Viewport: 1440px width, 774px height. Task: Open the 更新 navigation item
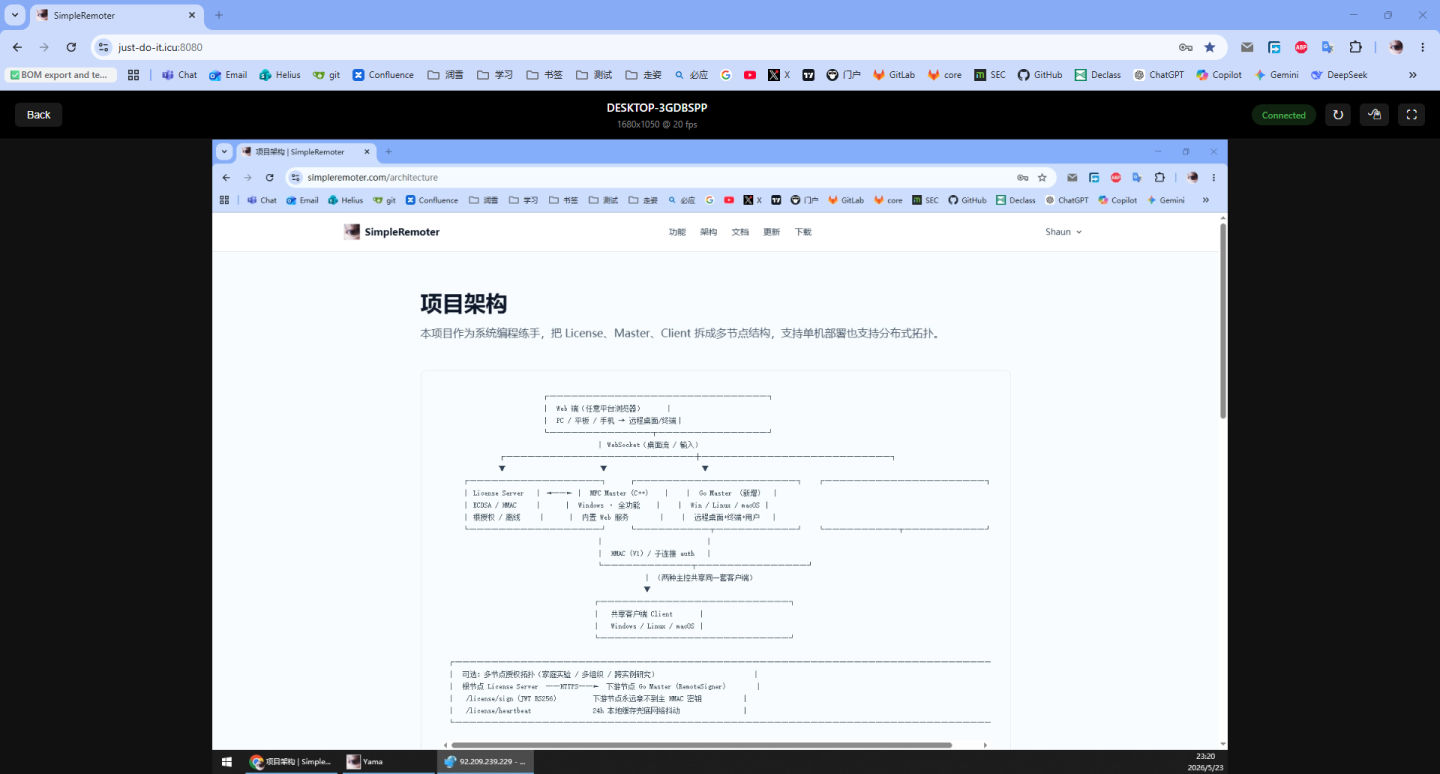[771, 232]
